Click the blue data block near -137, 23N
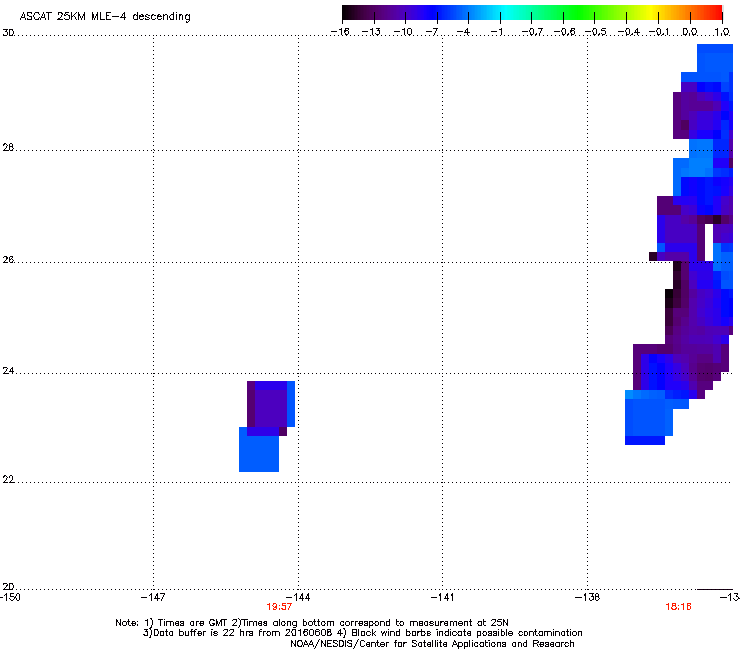 tap(648, 417)
